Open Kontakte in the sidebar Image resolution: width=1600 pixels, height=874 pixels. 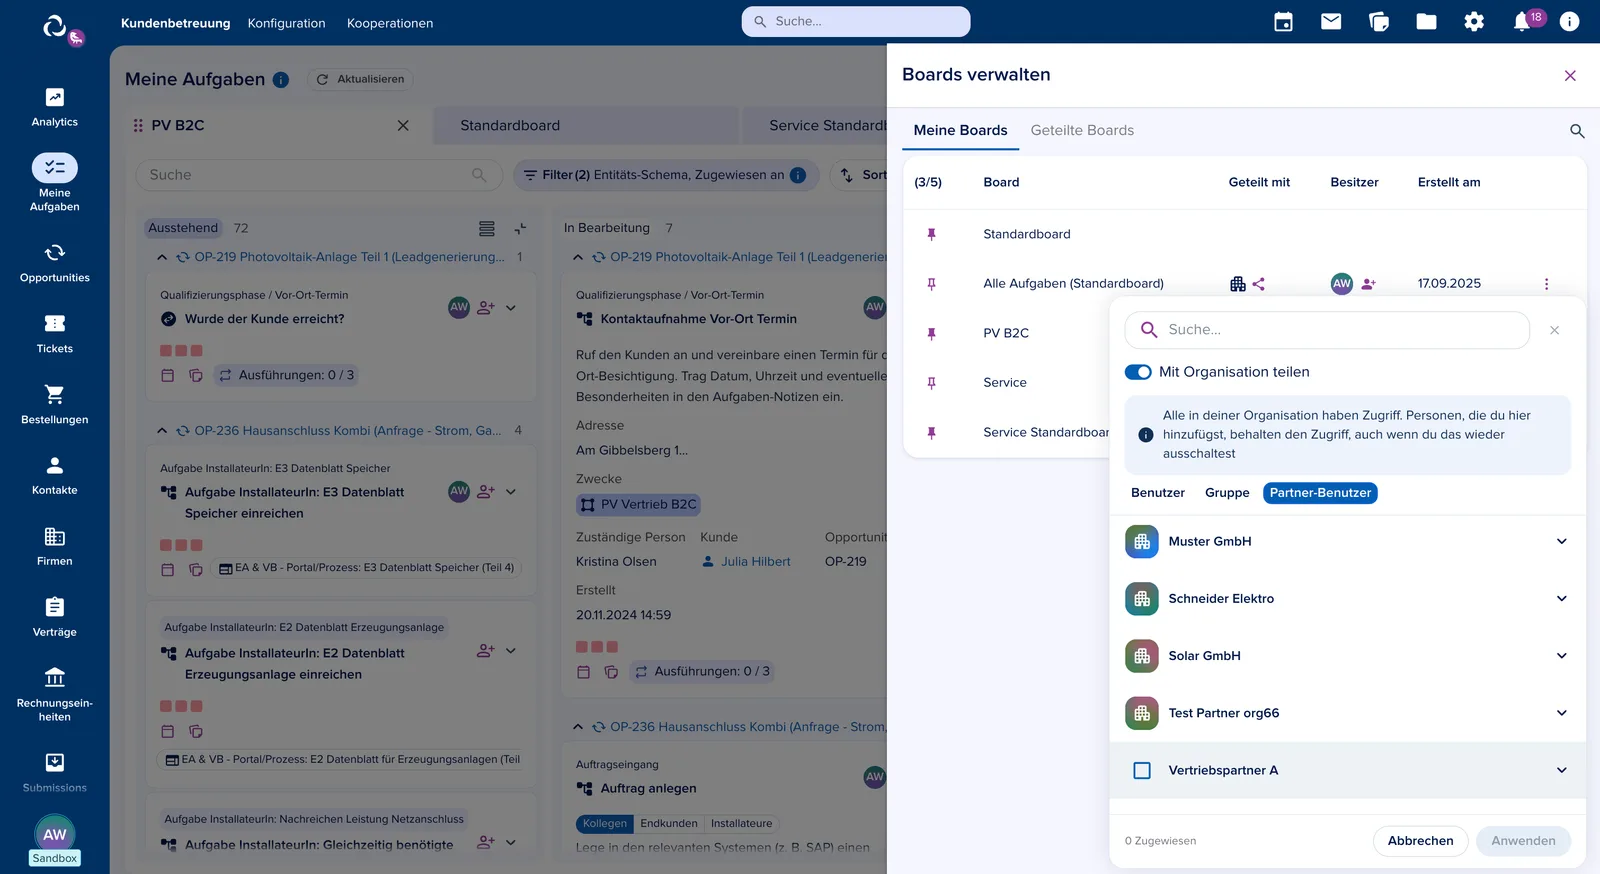54,477
